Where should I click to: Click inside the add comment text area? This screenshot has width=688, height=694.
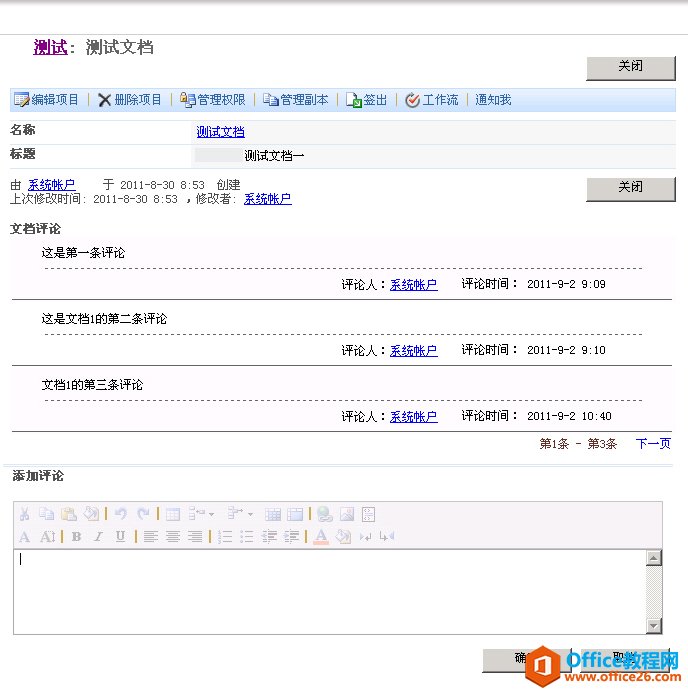pyautogui.click(x=329, y=592)
